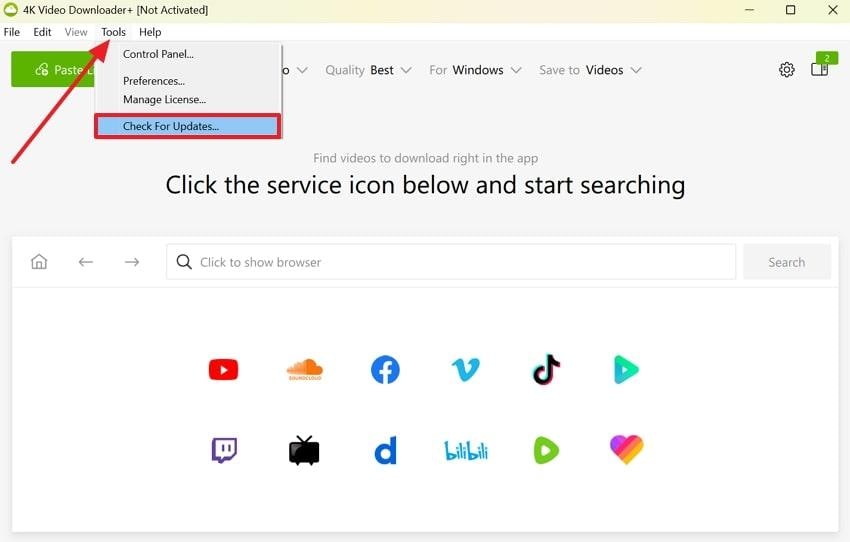Open settings via the gear icon

(x=787, y=69)
